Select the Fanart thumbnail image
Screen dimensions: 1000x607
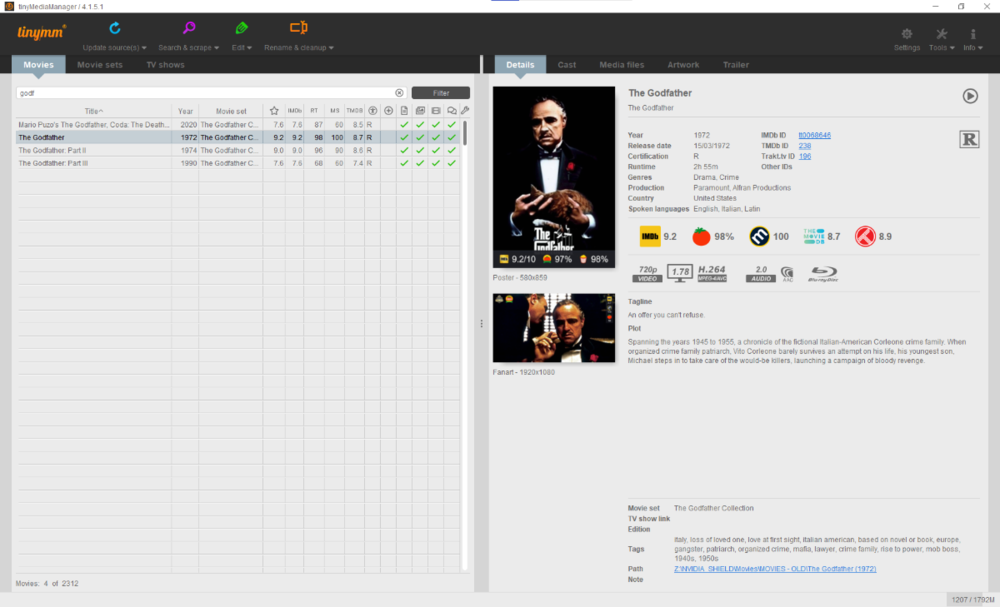click(x=553, y=330)
